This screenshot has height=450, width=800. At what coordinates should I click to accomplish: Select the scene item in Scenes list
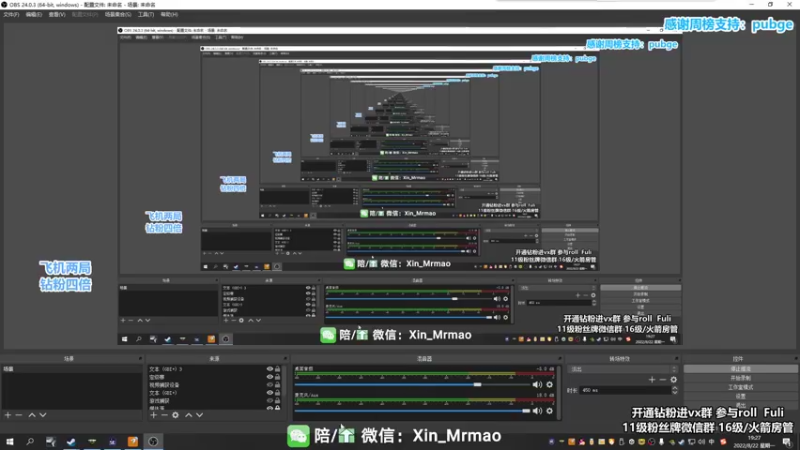tap(71, 369)
